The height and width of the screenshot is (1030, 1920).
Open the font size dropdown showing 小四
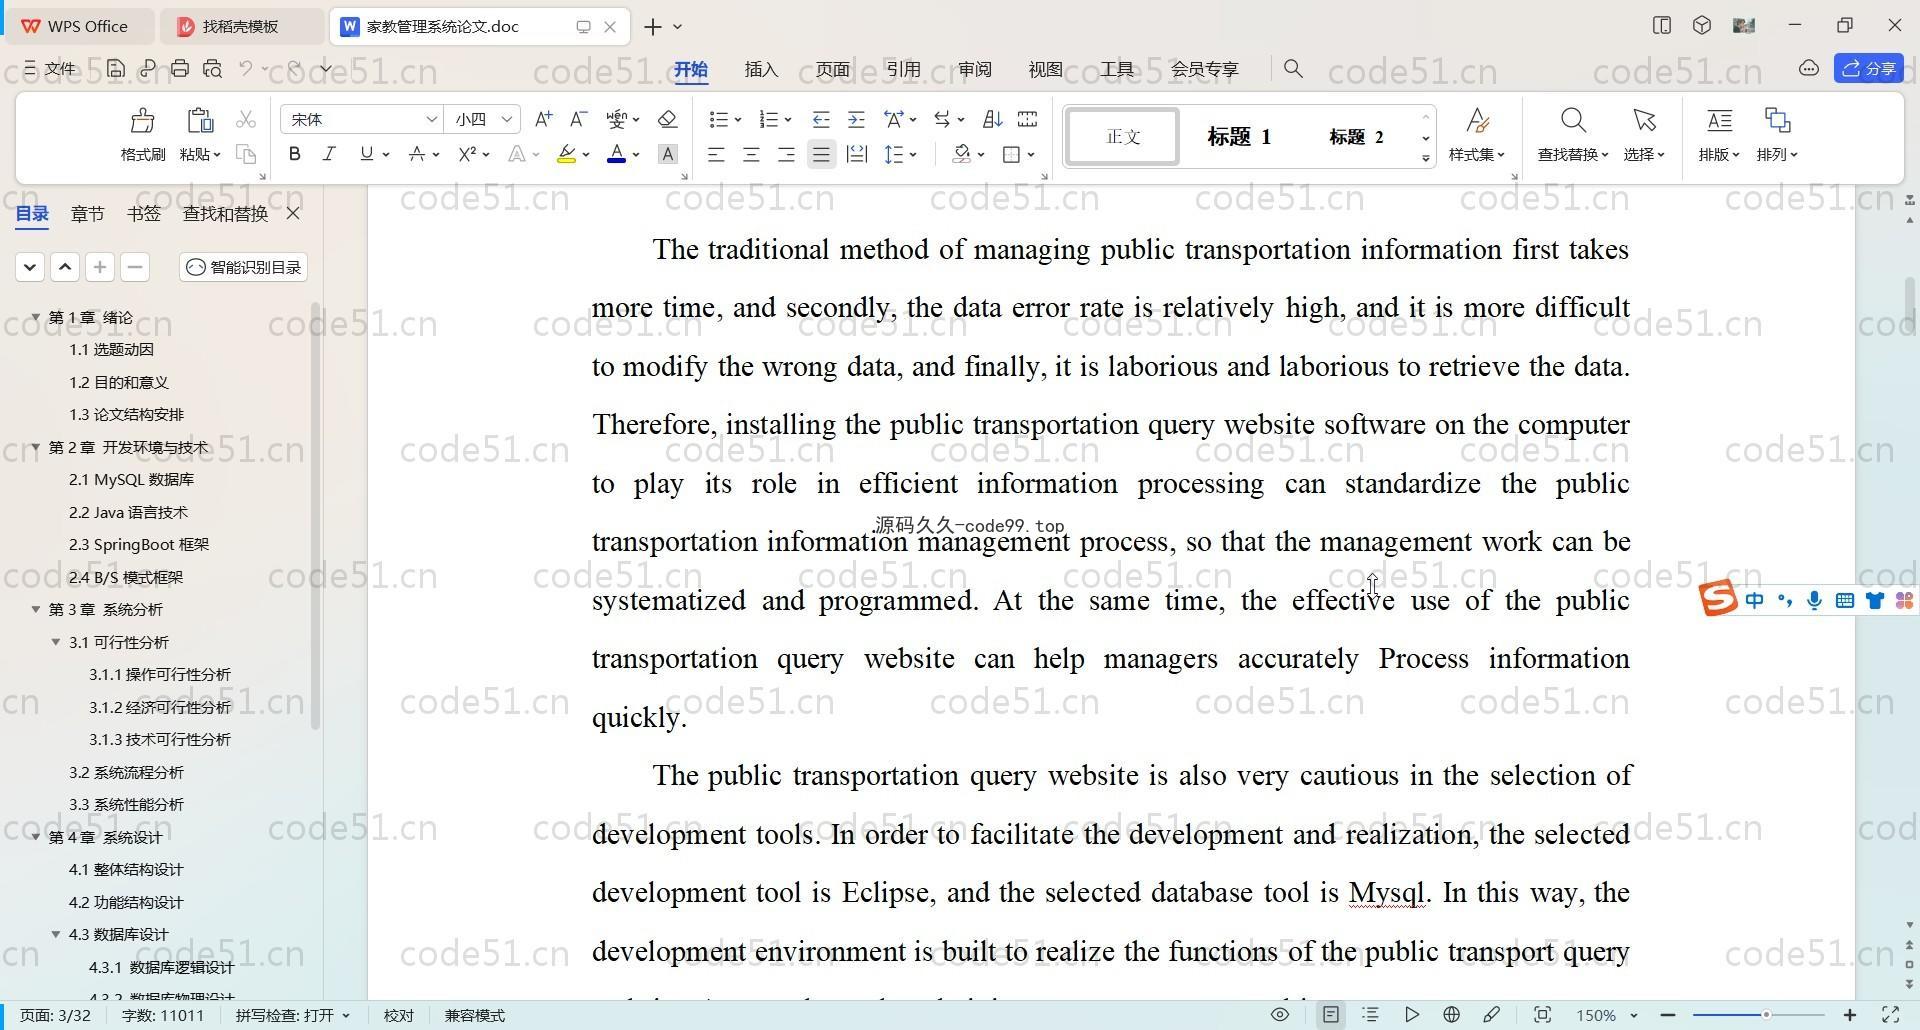pyautogui.click(x=507, y=119)
